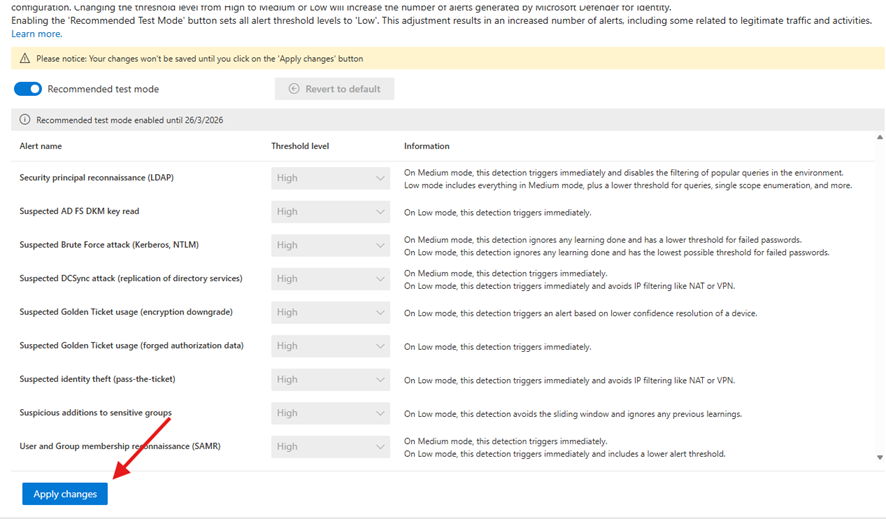
Task: Open the Learn more link
Action: 36,34
